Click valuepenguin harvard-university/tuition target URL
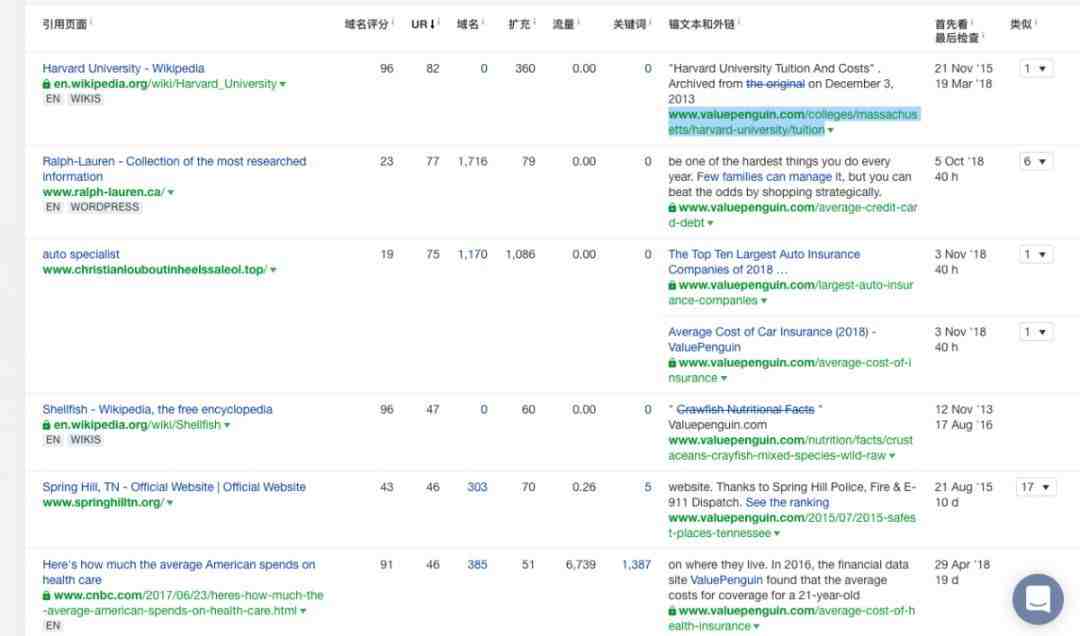Image resolution: width=1080 pixels, height=636 pixels. [793, 122]
